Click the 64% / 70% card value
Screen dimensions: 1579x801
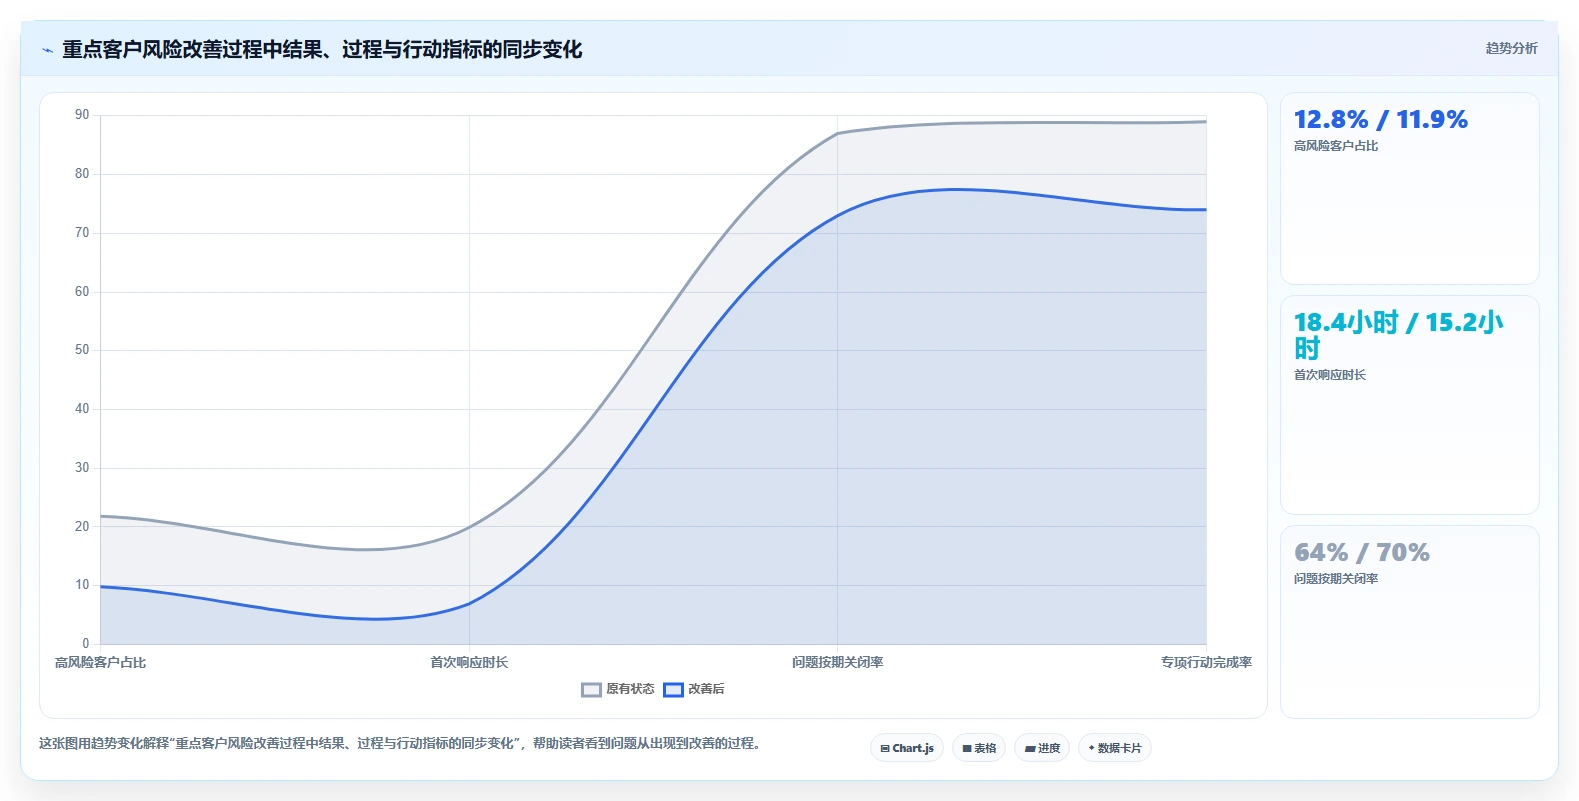click(x=1361, y=553)
